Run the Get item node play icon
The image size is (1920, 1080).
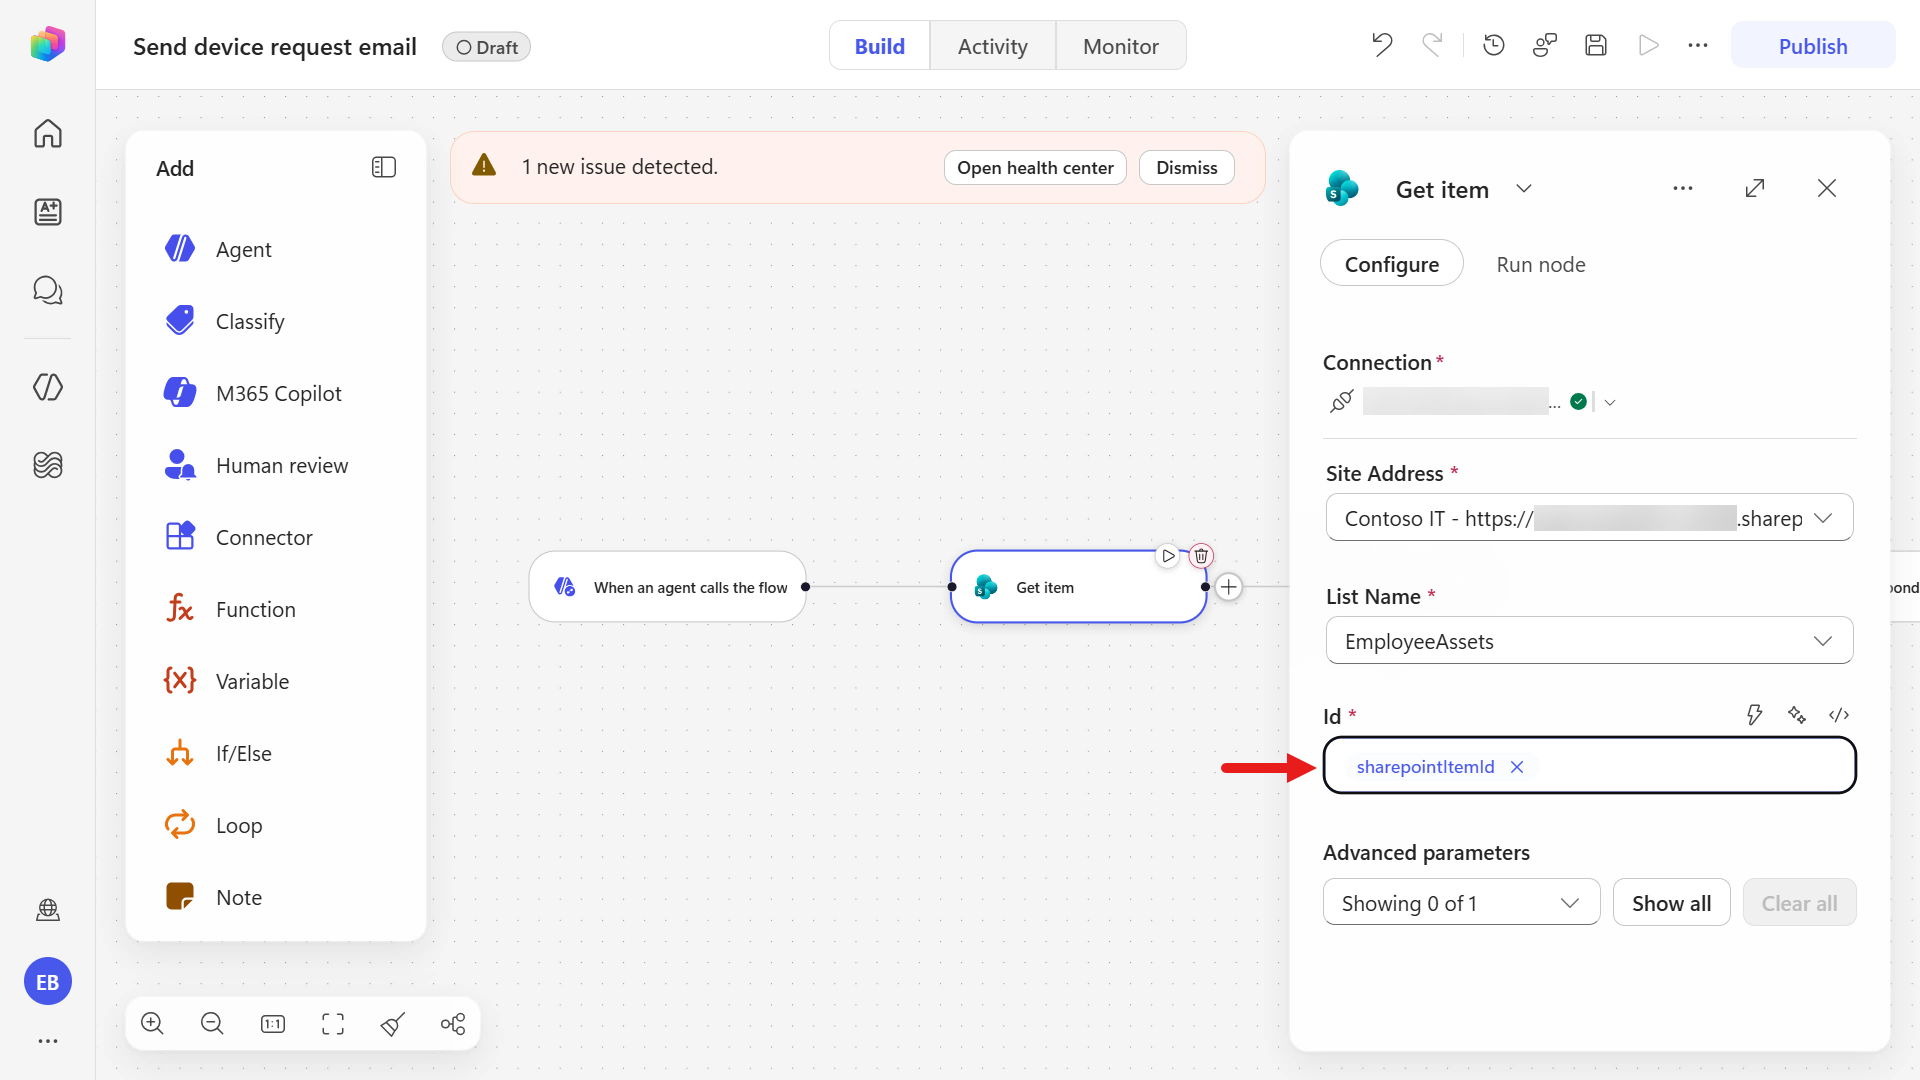(x=1167, y=556)
